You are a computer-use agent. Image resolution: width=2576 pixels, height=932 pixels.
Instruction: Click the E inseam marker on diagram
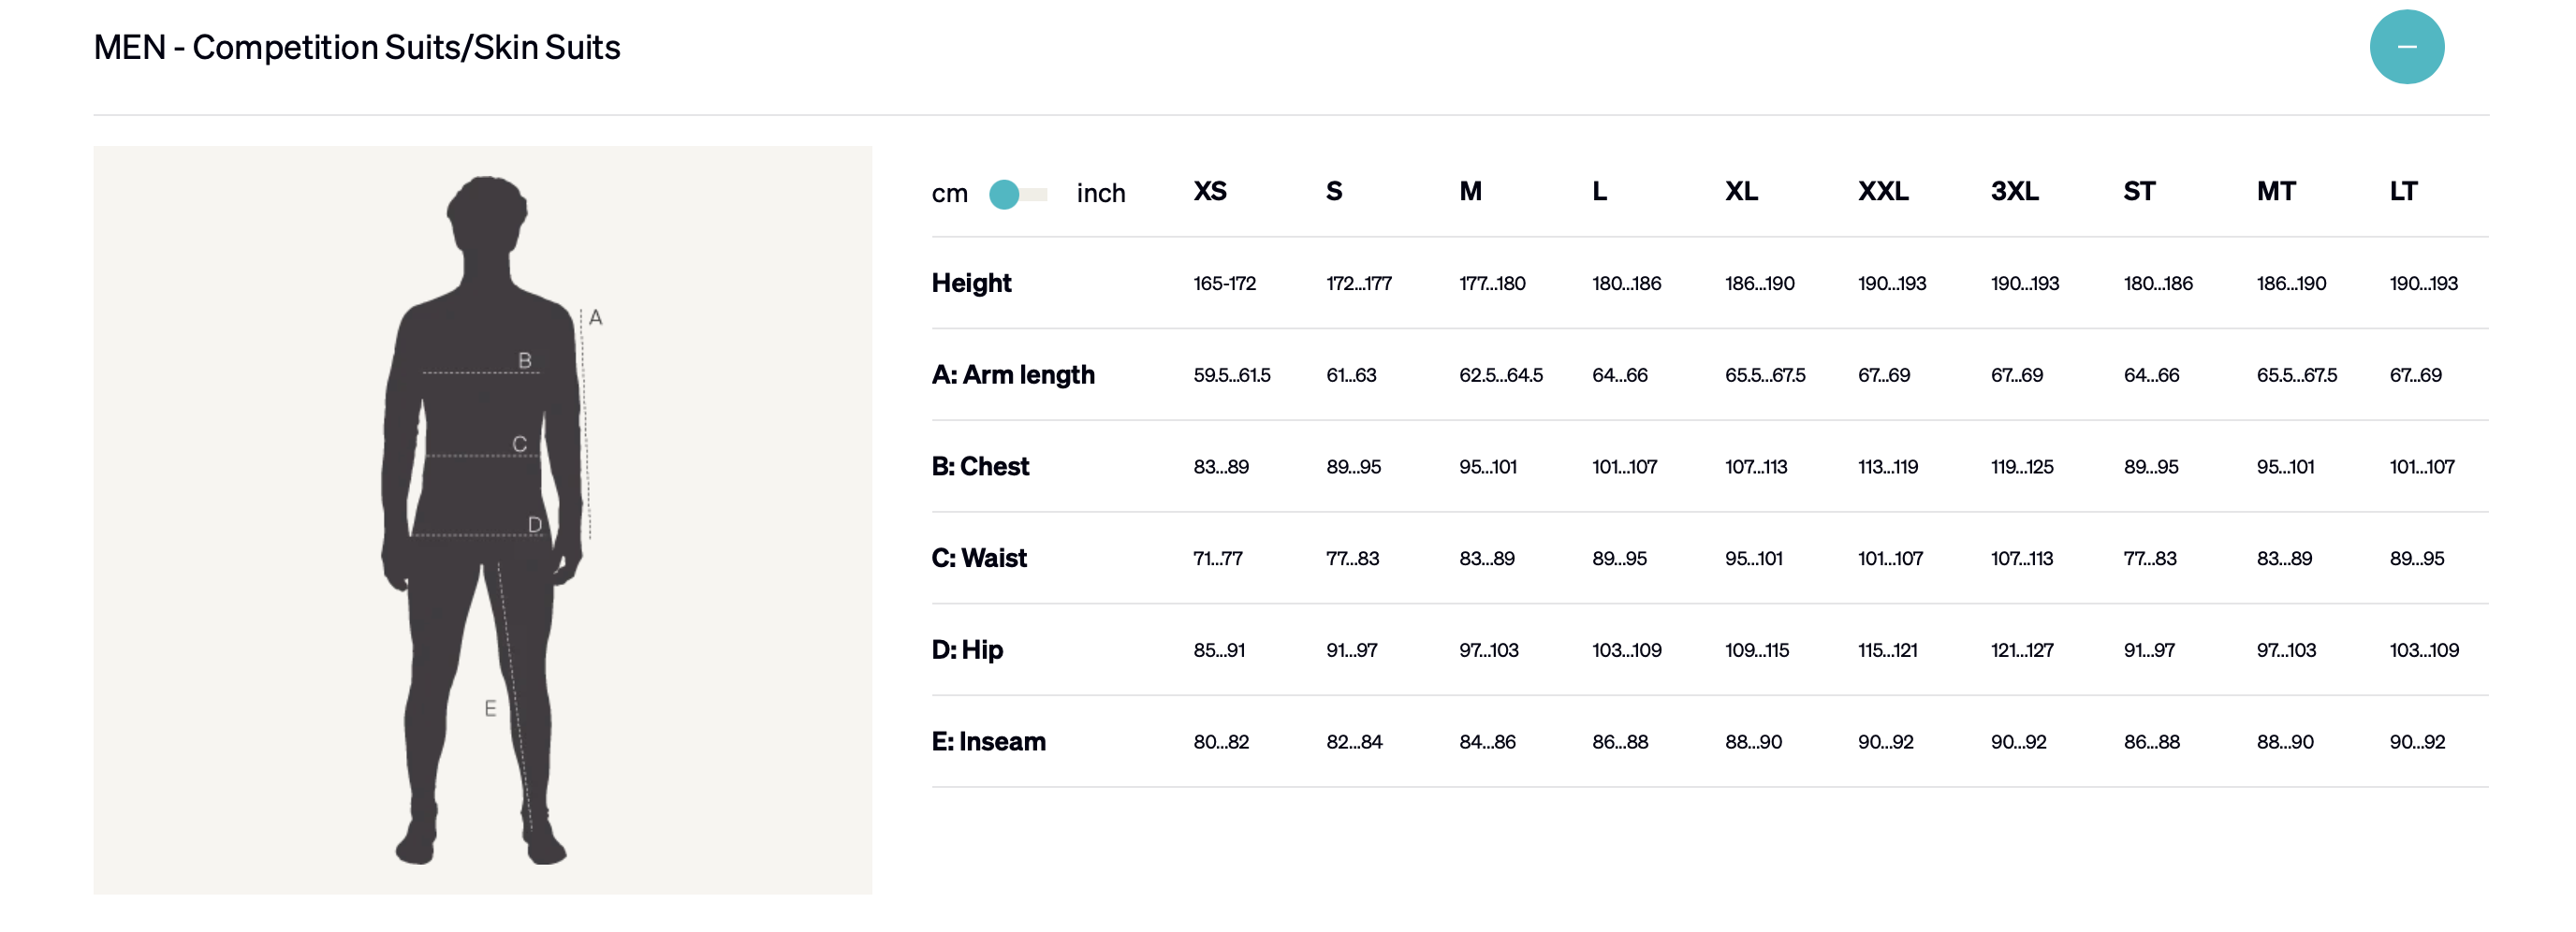pos(490,708)
